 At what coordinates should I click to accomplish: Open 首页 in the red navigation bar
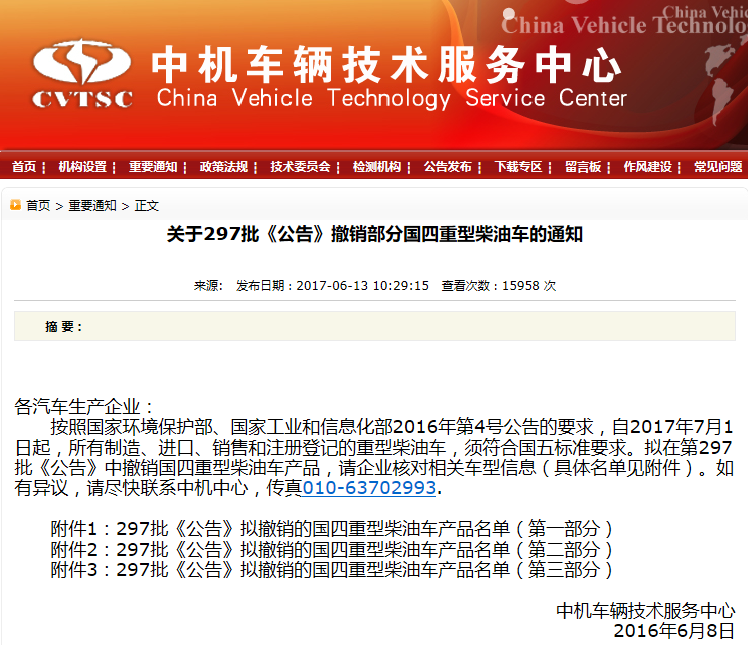click(x=24, y=166)
